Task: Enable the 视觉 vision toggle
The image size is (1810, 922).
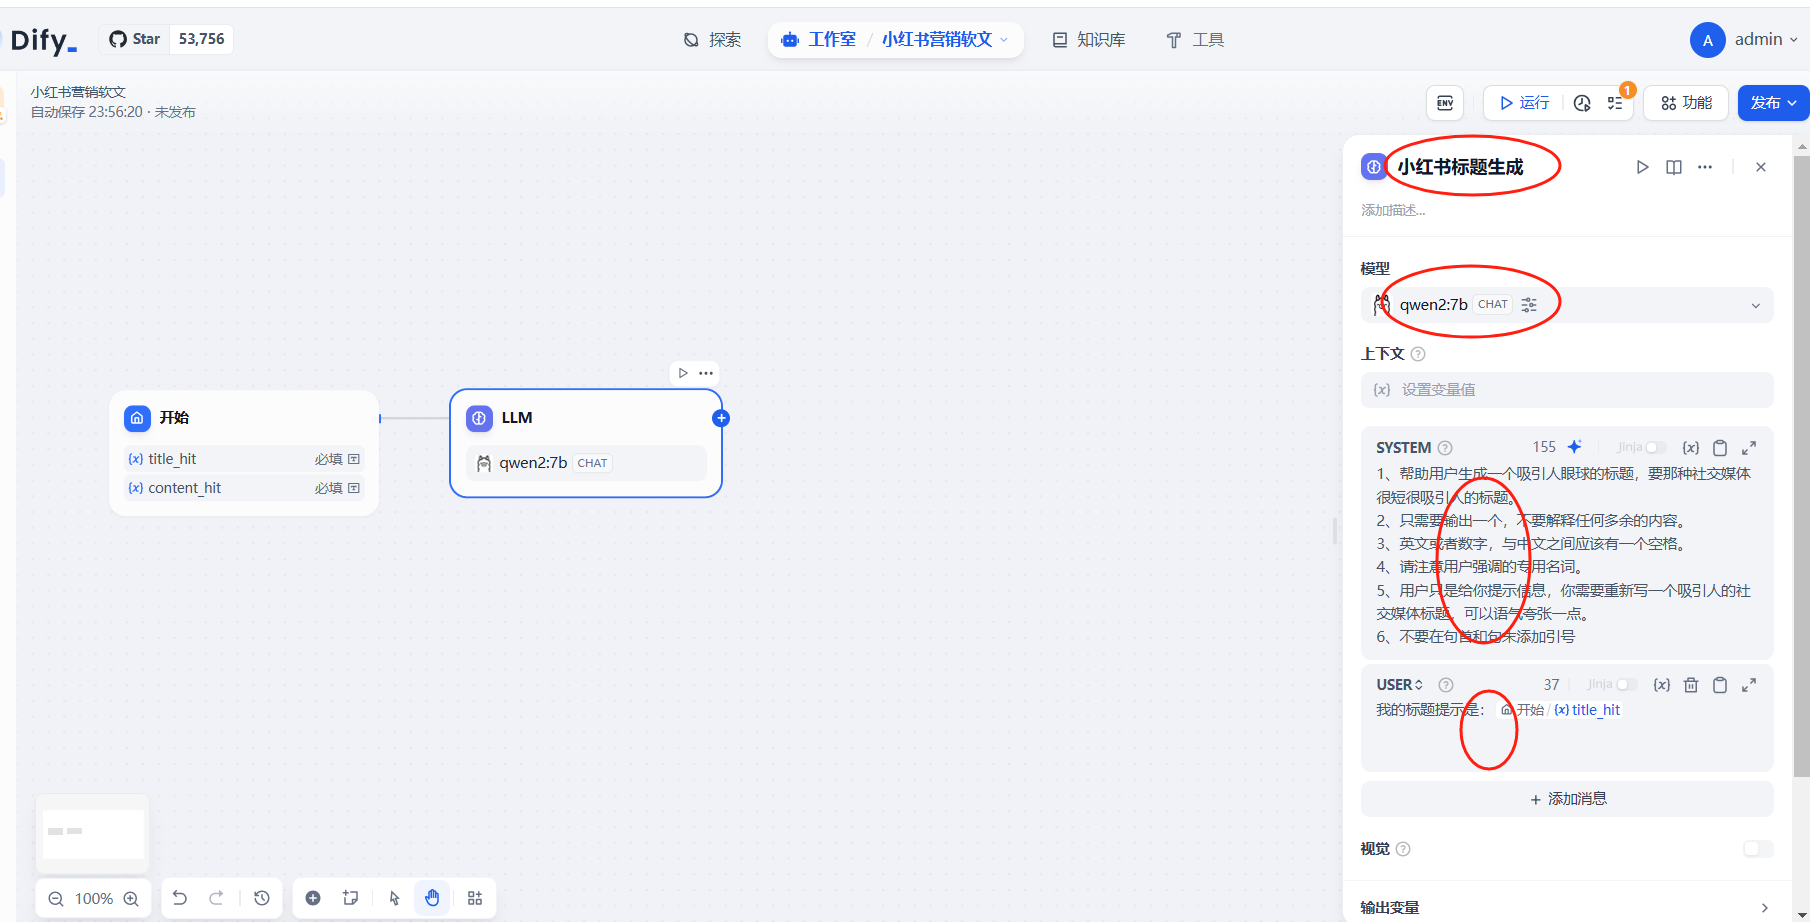Action: [1757, 849]
